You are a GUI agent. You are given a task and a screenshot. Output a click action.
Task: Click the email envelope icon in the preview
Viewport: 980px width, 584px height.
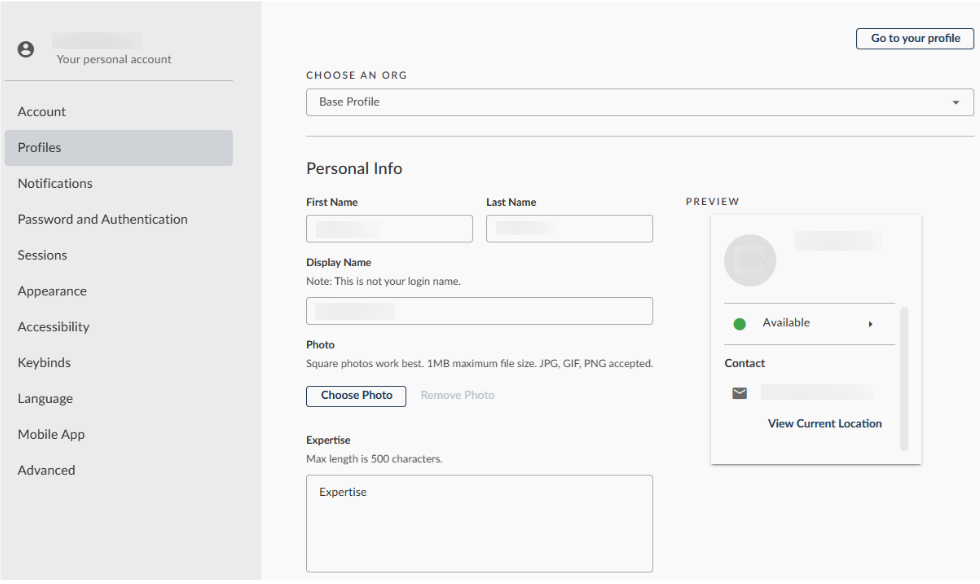[x=739, y=393]
